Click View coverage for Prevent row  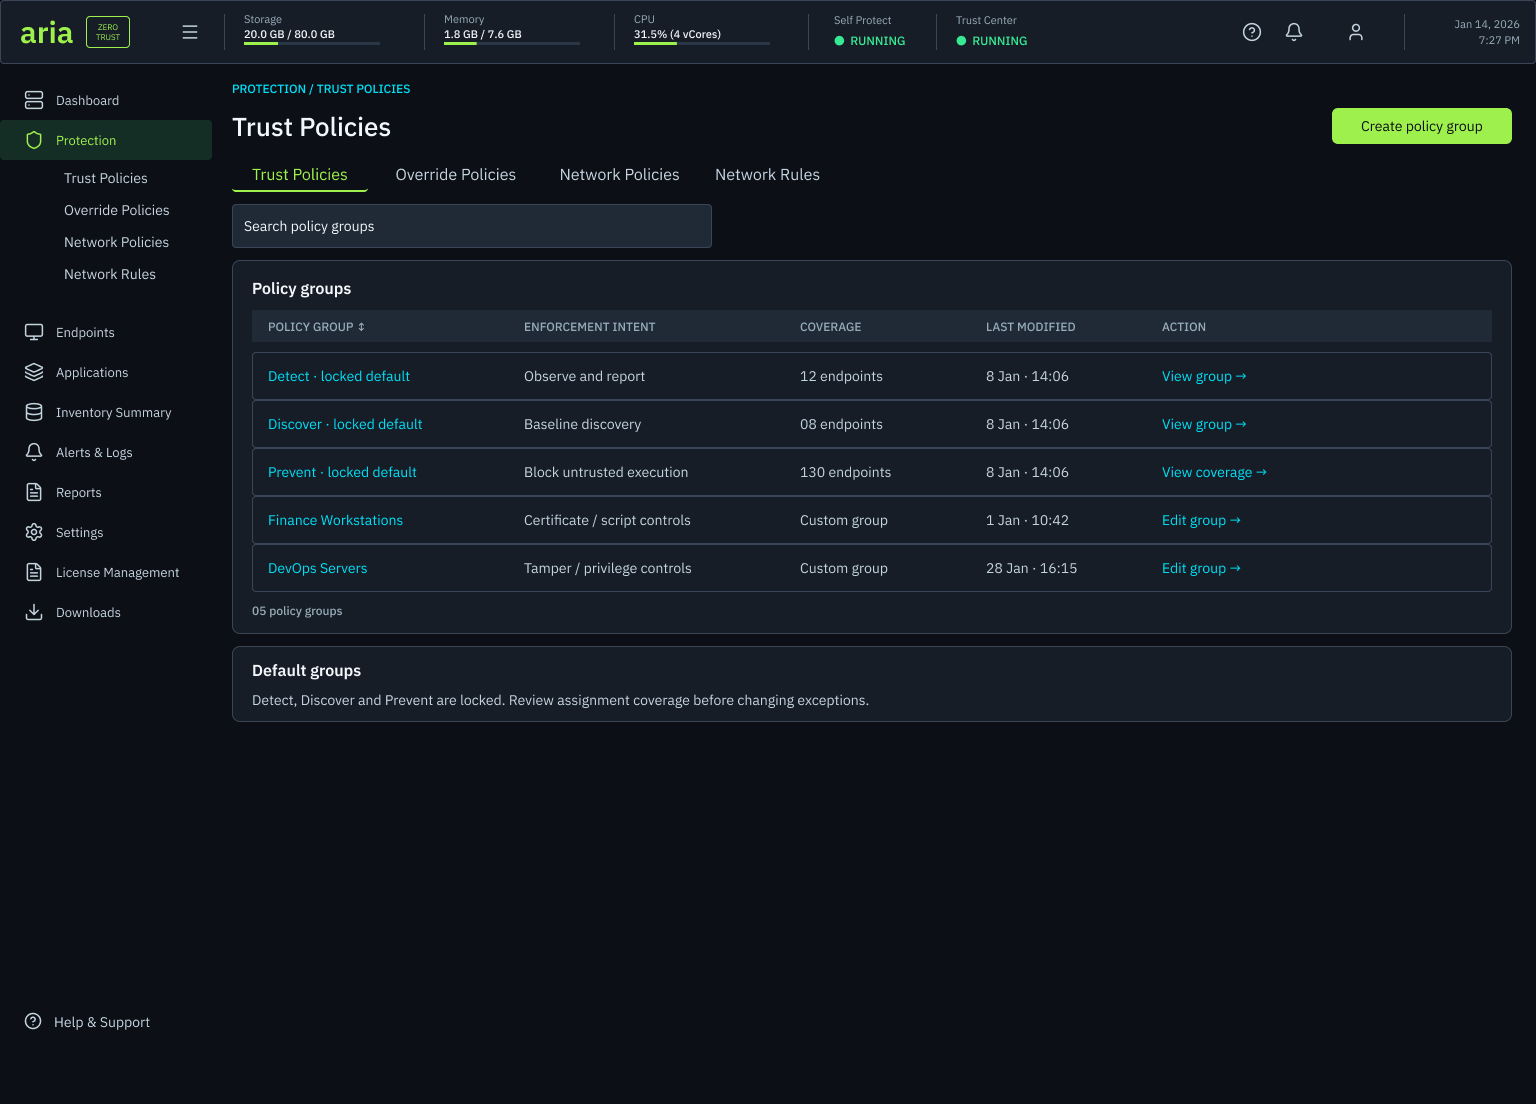click(1214, 472)
